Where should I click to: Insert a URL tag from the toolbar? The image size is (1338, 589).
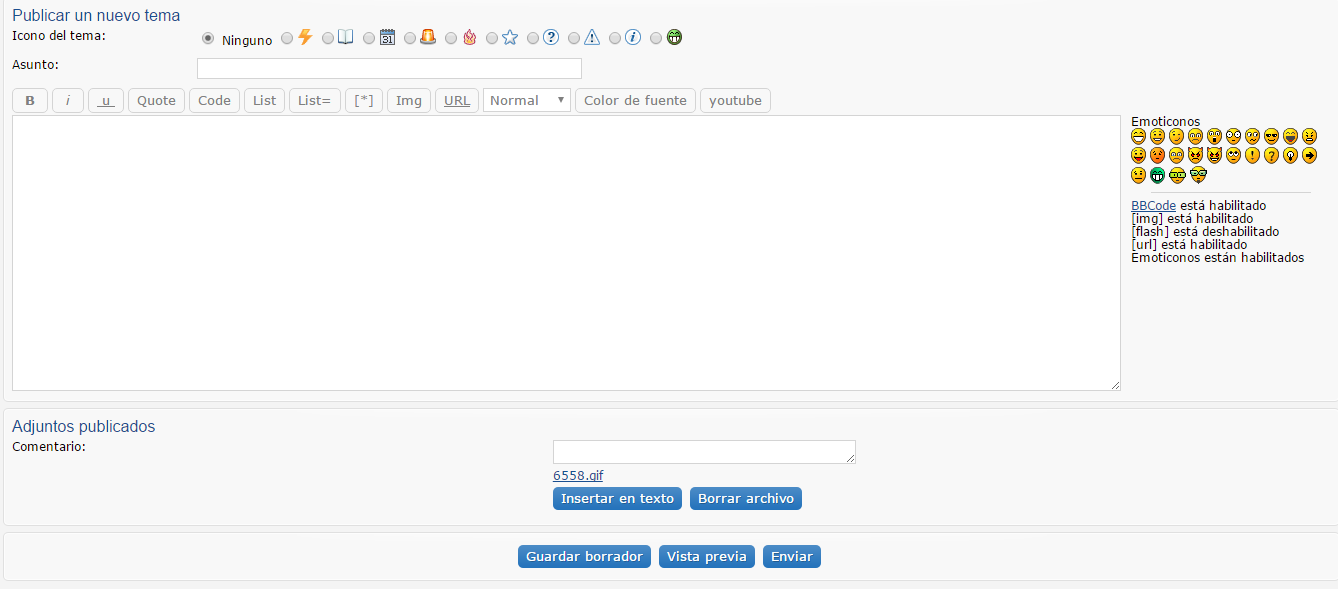457,100
